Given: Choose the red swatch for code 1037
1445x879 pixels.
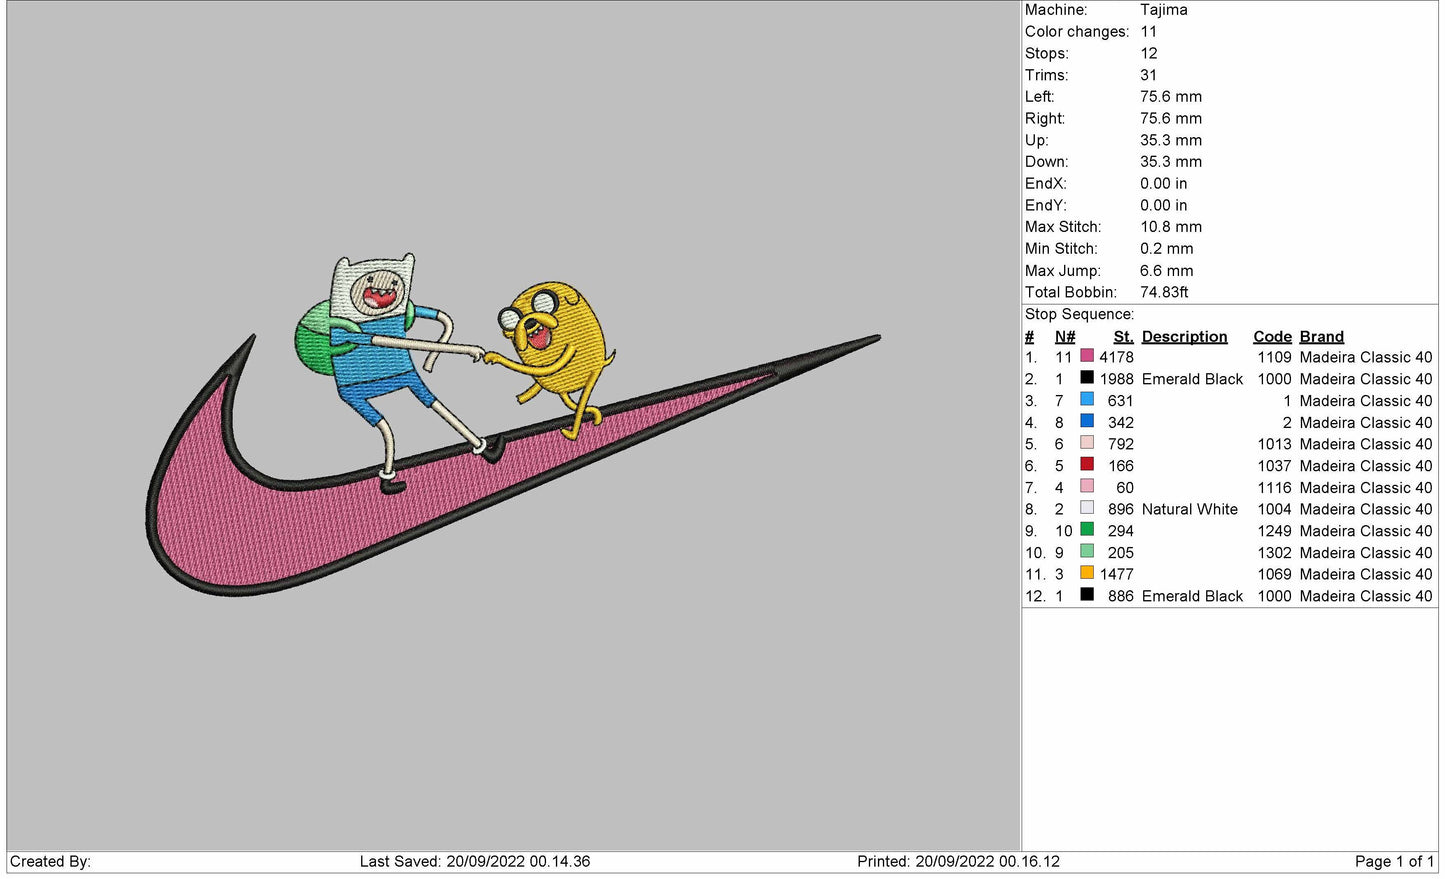Looking at the screenshot, I should 1086,465.
